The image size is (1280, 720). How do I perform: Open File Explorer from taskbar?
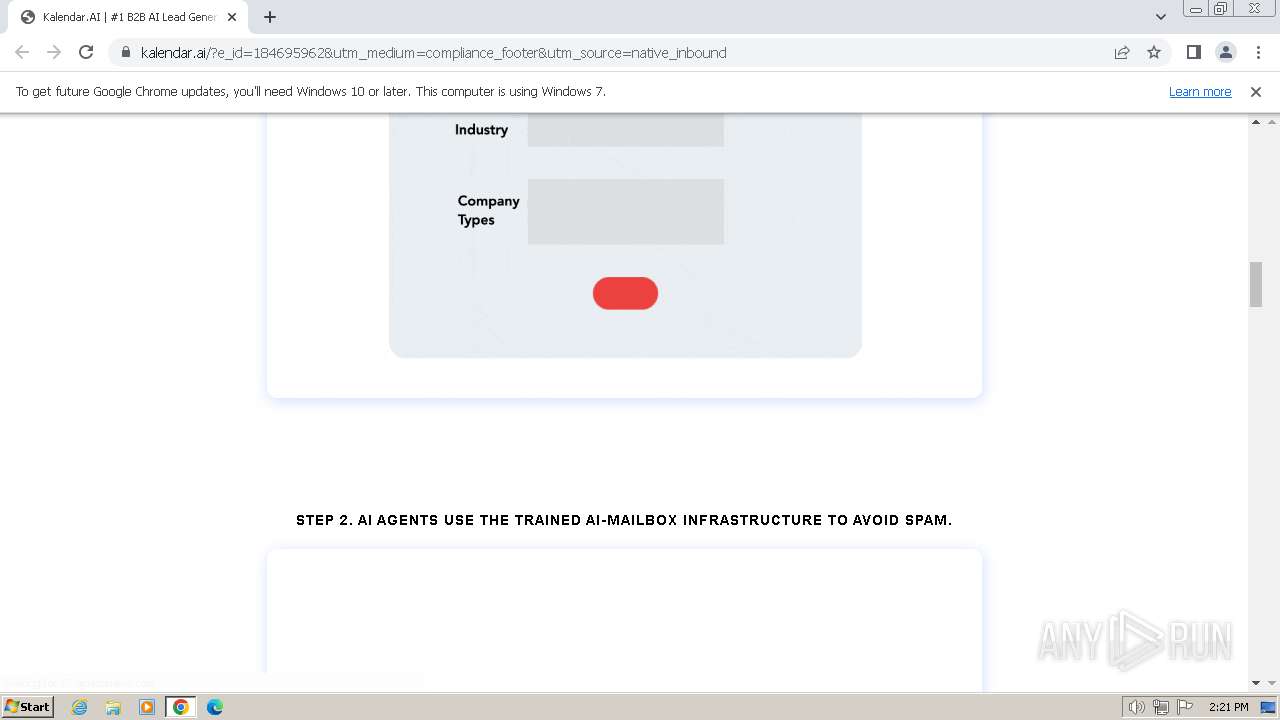click(113, 707)
